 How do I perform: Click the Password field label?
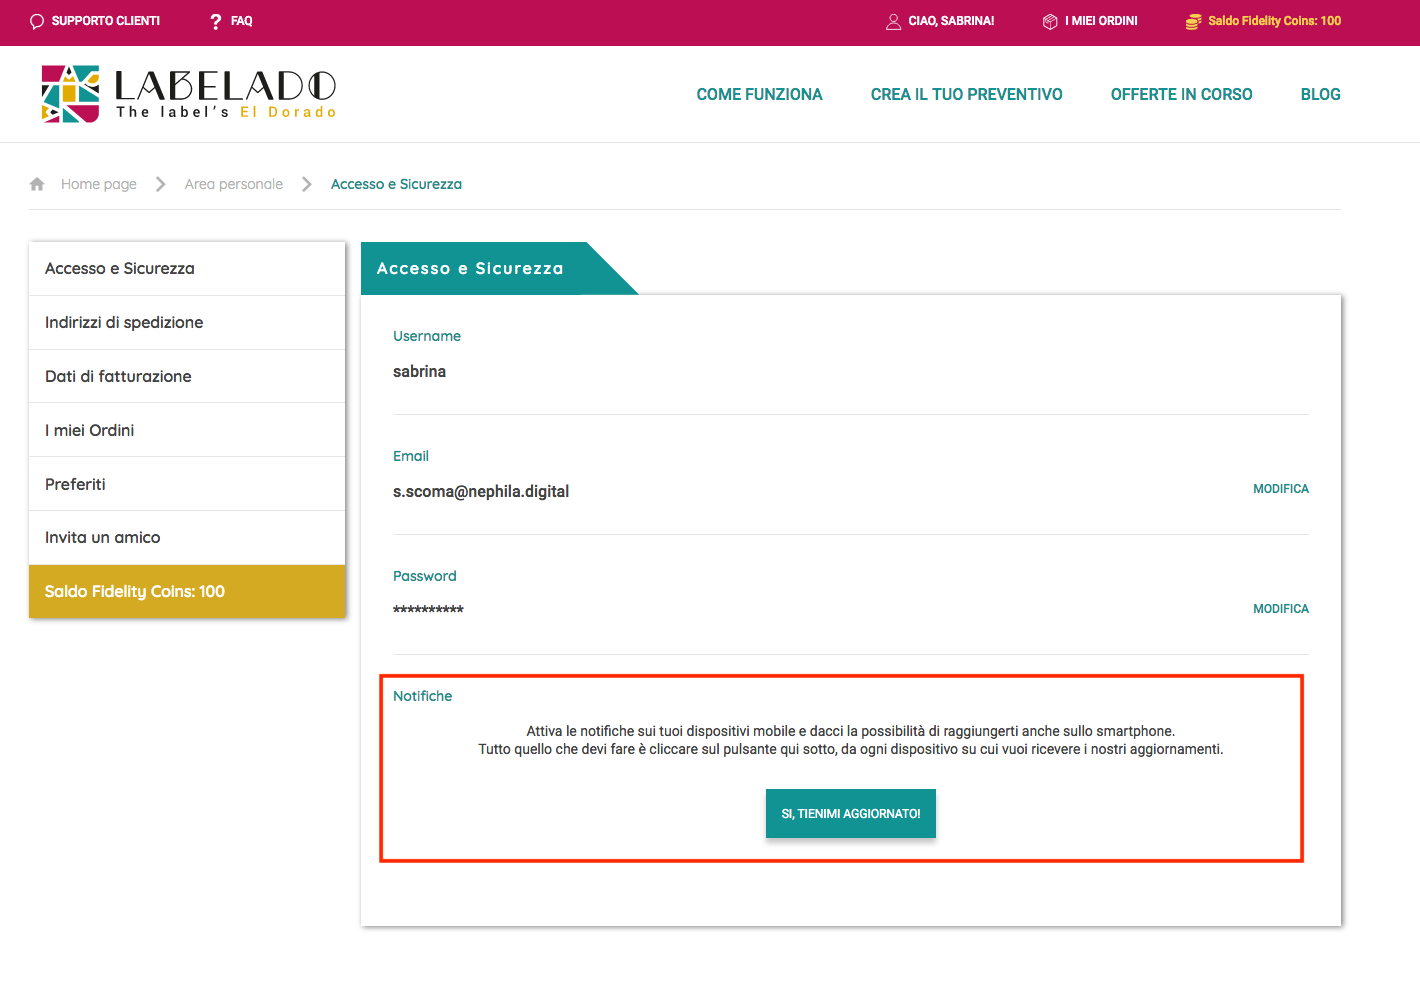click(x=425, y=576)
